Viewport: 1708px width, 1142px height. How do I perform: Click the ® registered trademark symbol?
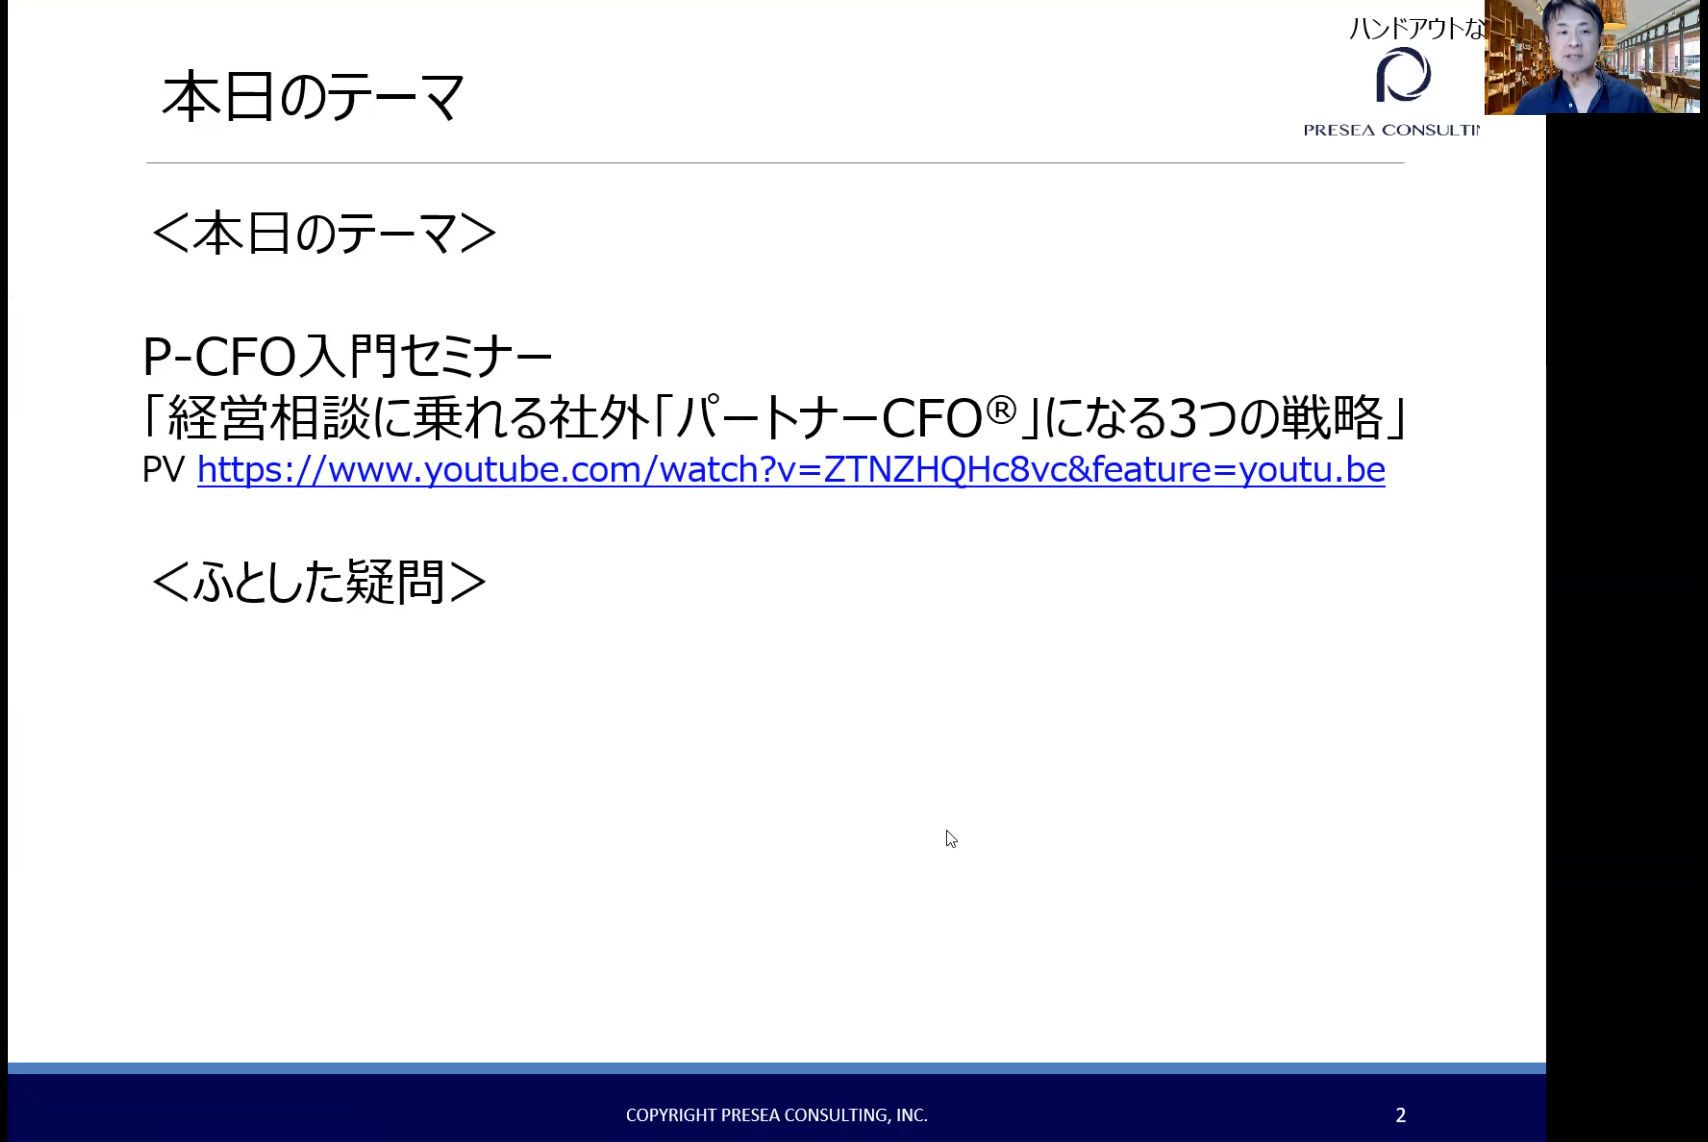[x=1000, y=409]
